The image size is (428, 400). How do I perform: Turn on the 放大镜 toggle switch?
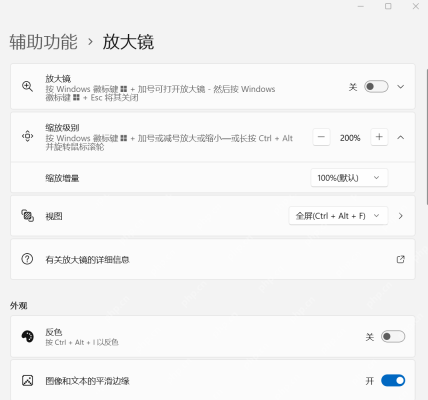[376, 87]
